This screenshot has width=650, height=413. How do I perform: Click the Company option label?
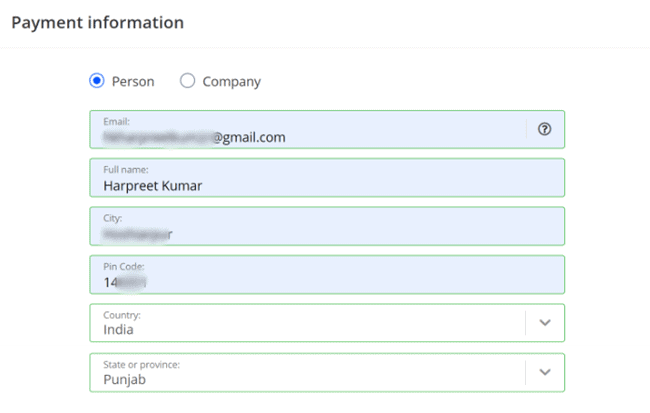[232, 82]
